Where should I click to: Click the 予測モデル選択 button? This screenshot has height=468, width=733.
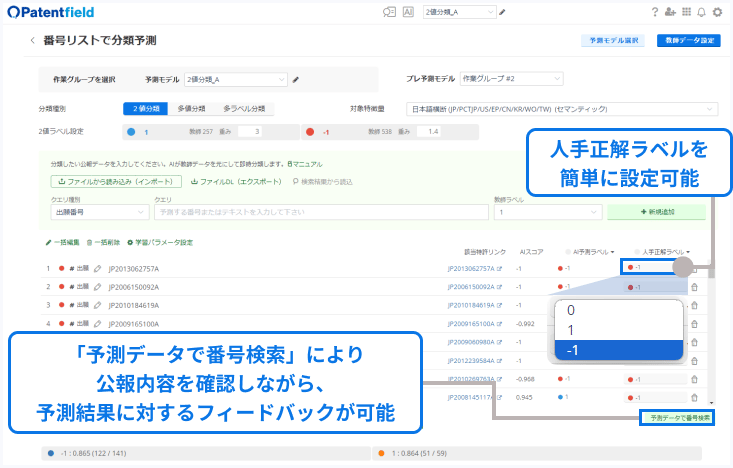[613, 41]
